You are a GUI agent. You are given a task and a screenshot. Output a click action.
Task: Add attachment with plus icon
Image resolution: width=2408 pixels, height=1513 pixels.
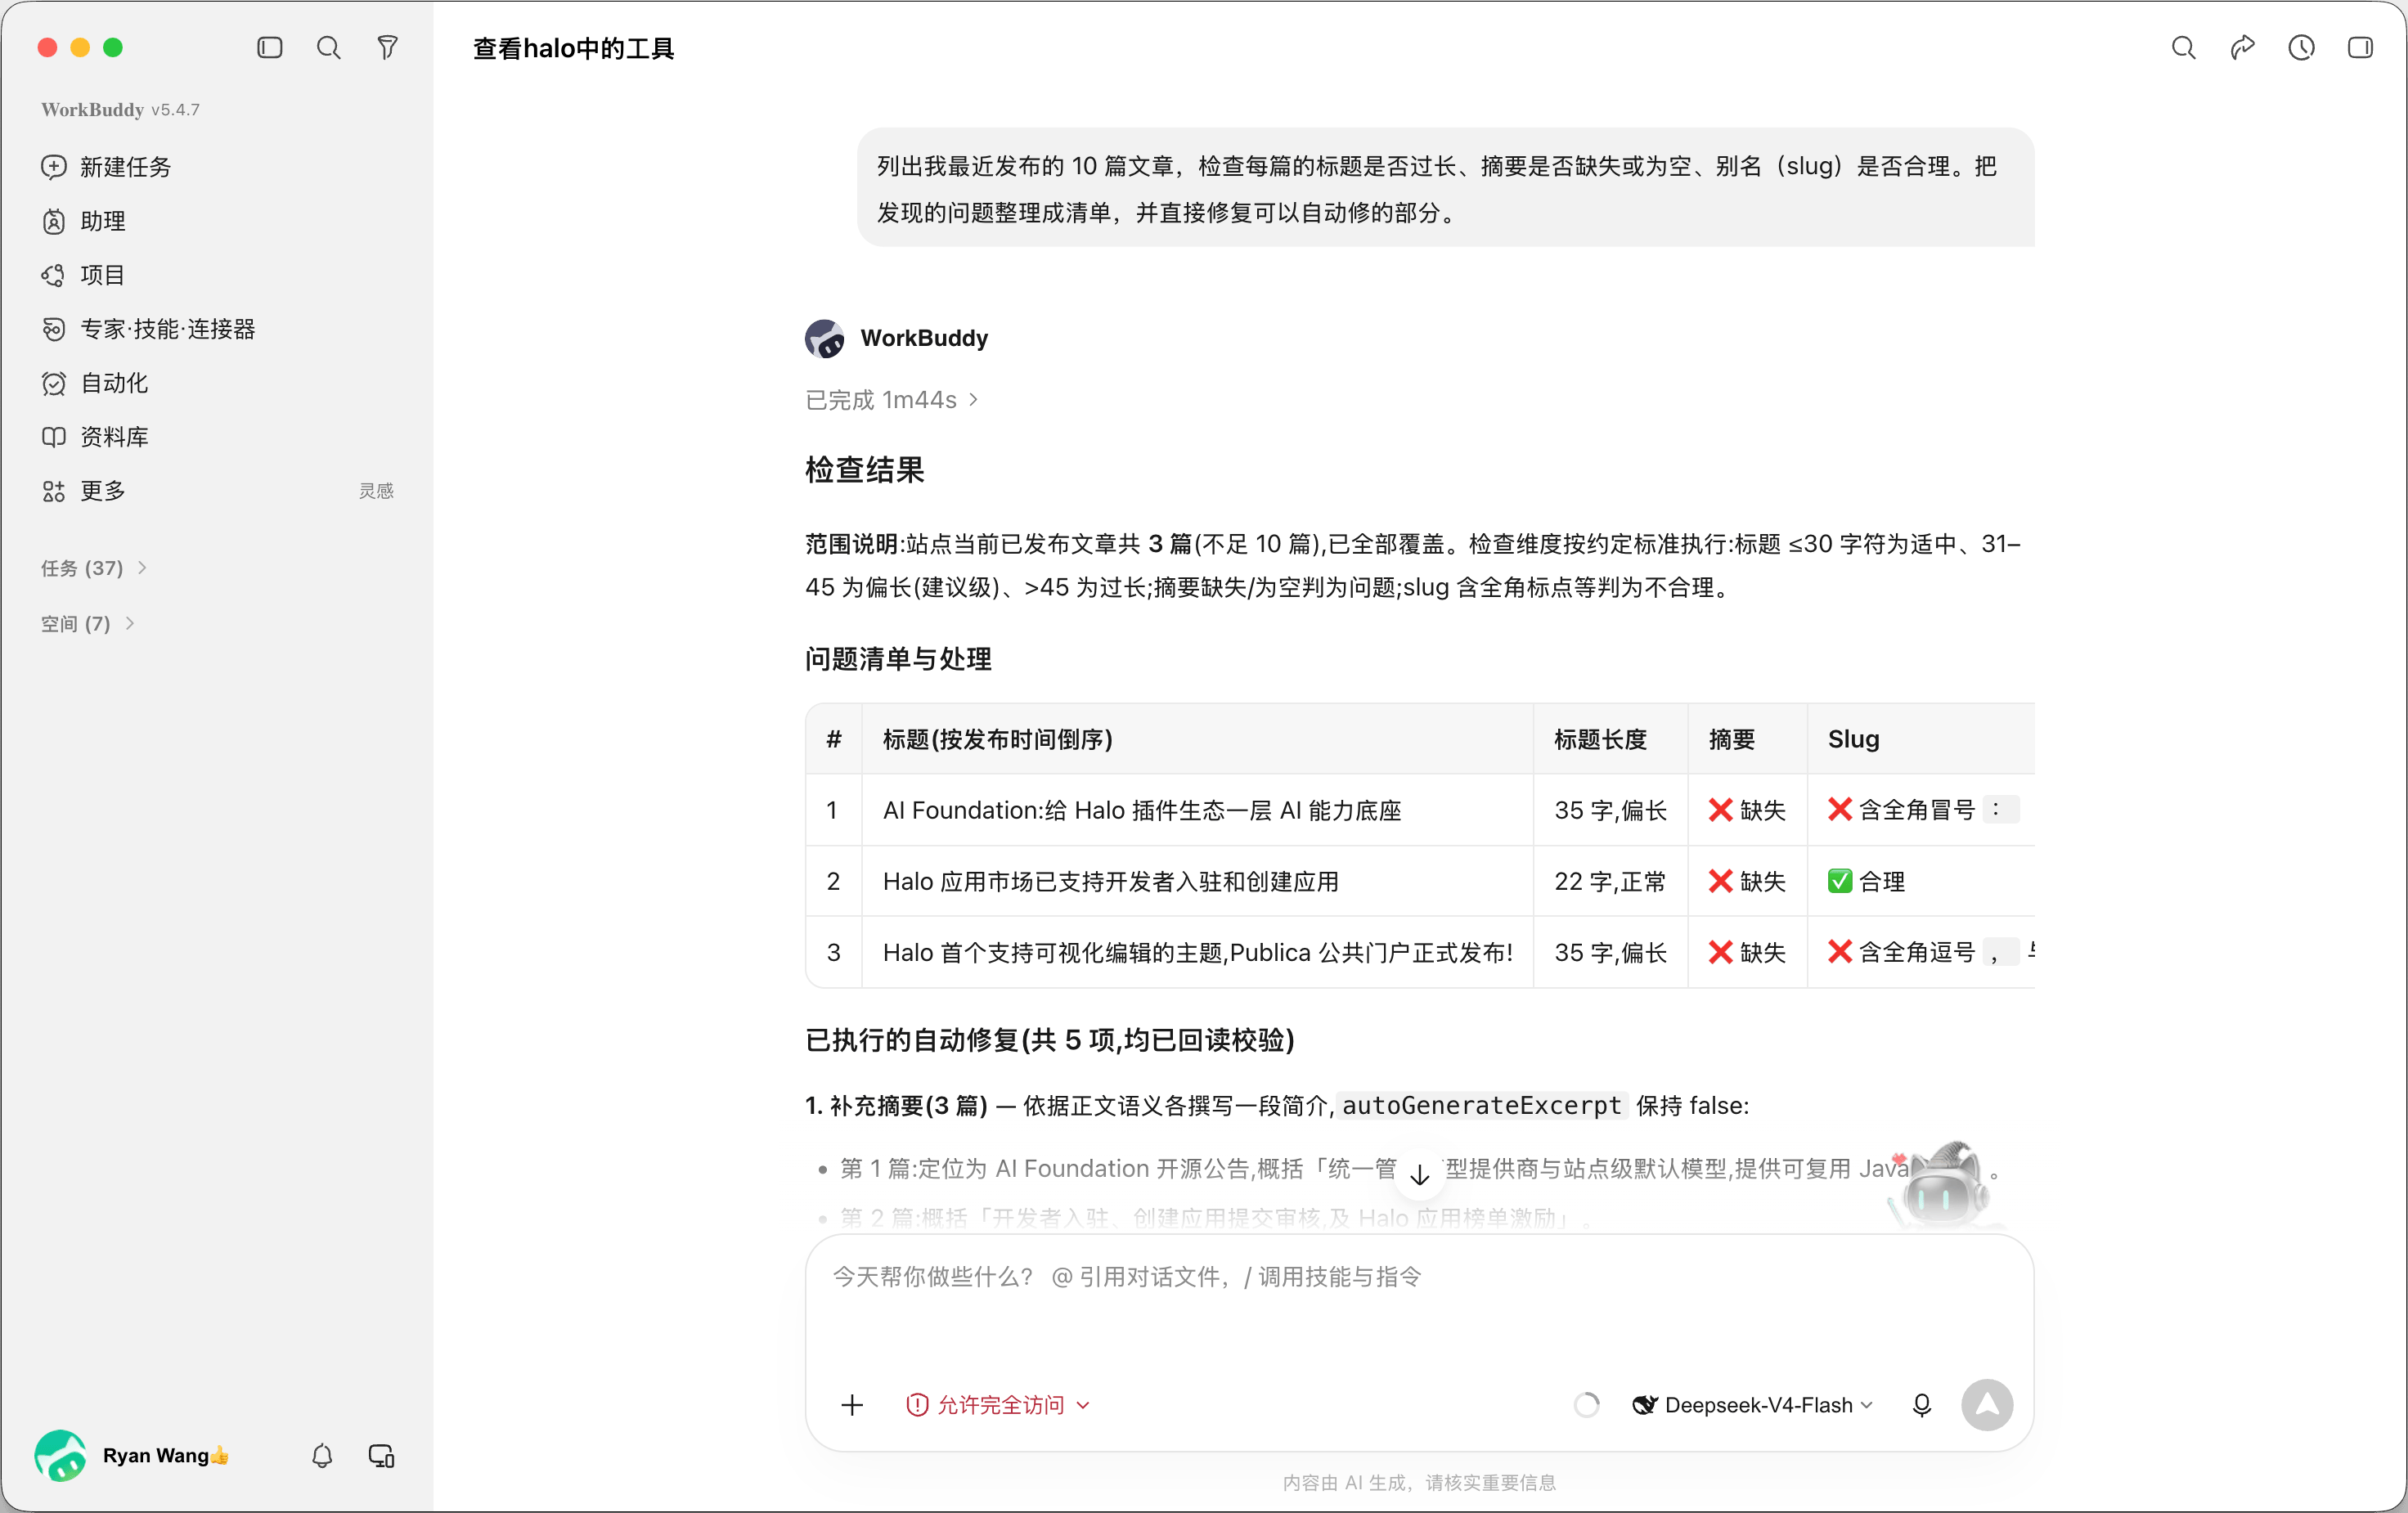[x=852, y=1405]
